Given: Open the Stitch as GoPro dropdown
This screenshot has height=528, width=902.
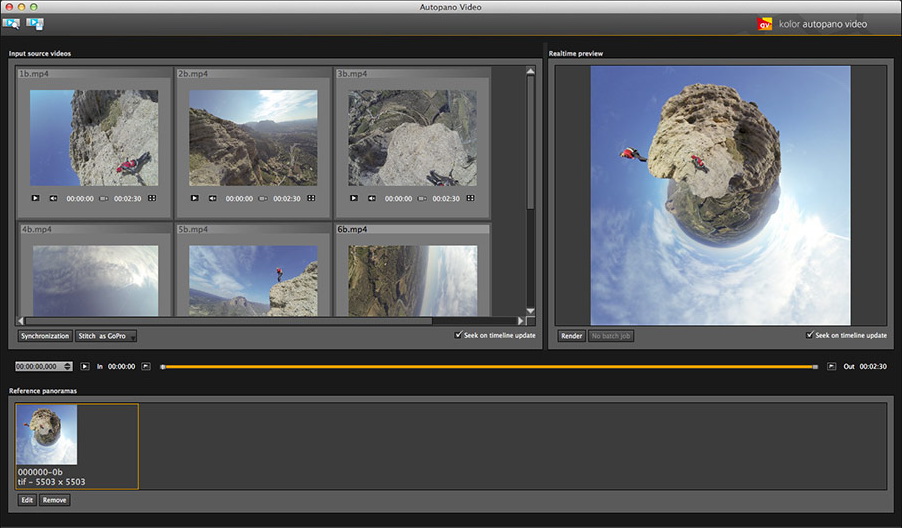Looking at the screenshot, I should (106, 336).
